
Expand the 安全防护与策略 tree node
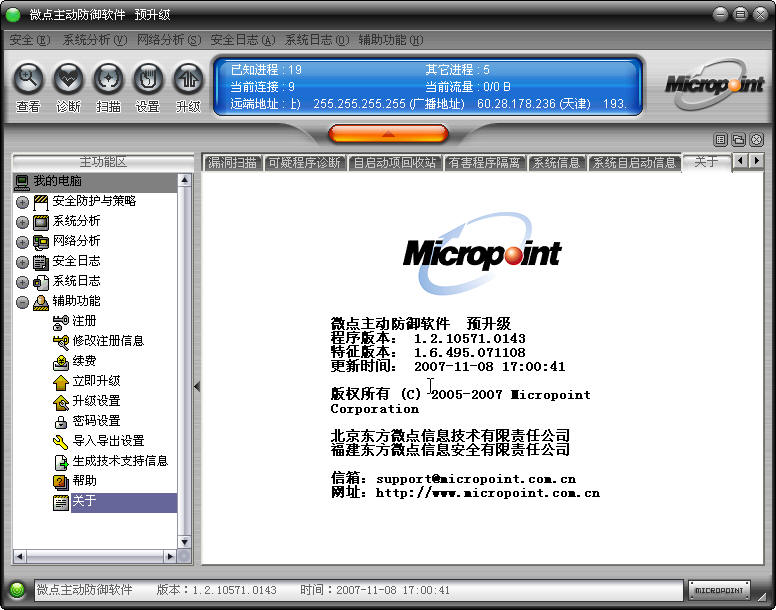coord(22,202)
